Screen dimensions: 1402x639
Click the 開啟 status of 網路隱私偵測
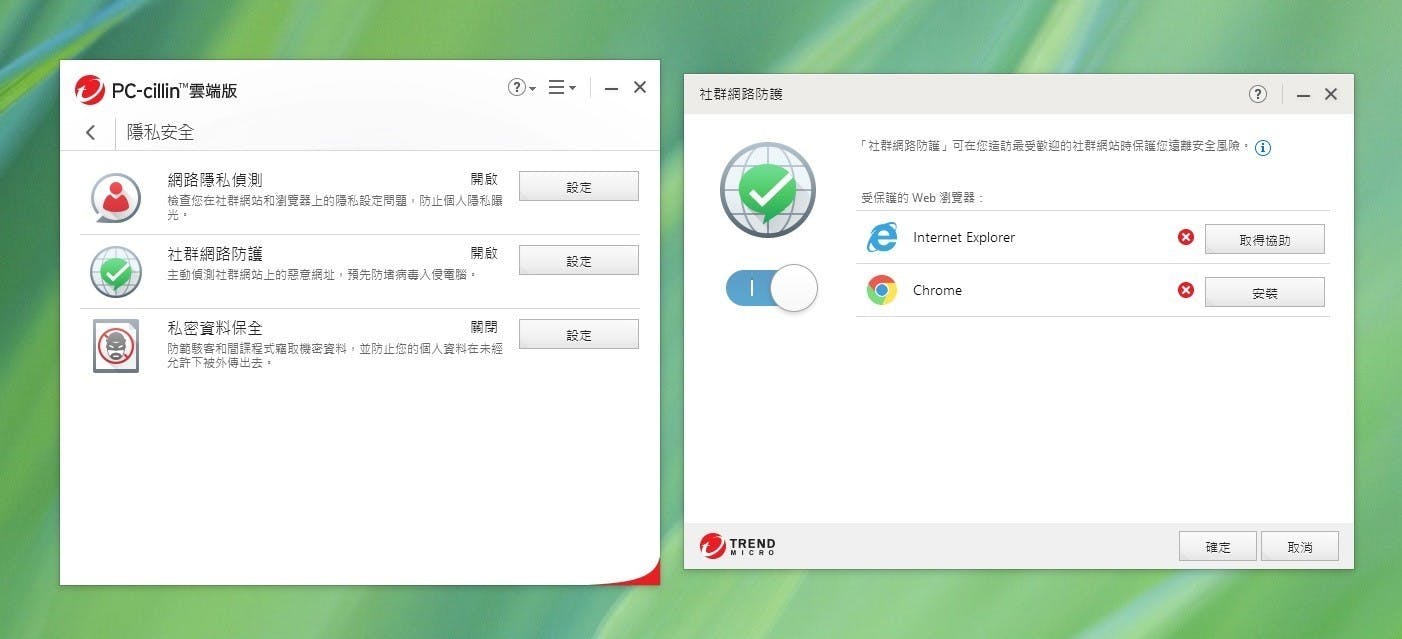point(484,179)
